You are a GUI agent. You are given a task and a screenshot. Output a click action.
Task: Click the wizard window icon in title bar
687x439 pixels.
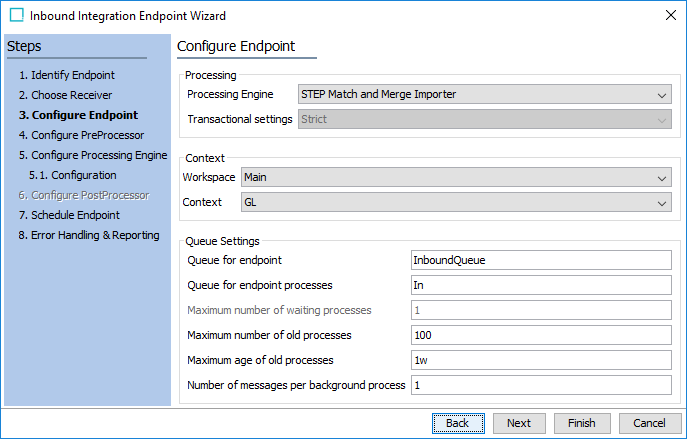pyautogui.click(x=17, y=15)
